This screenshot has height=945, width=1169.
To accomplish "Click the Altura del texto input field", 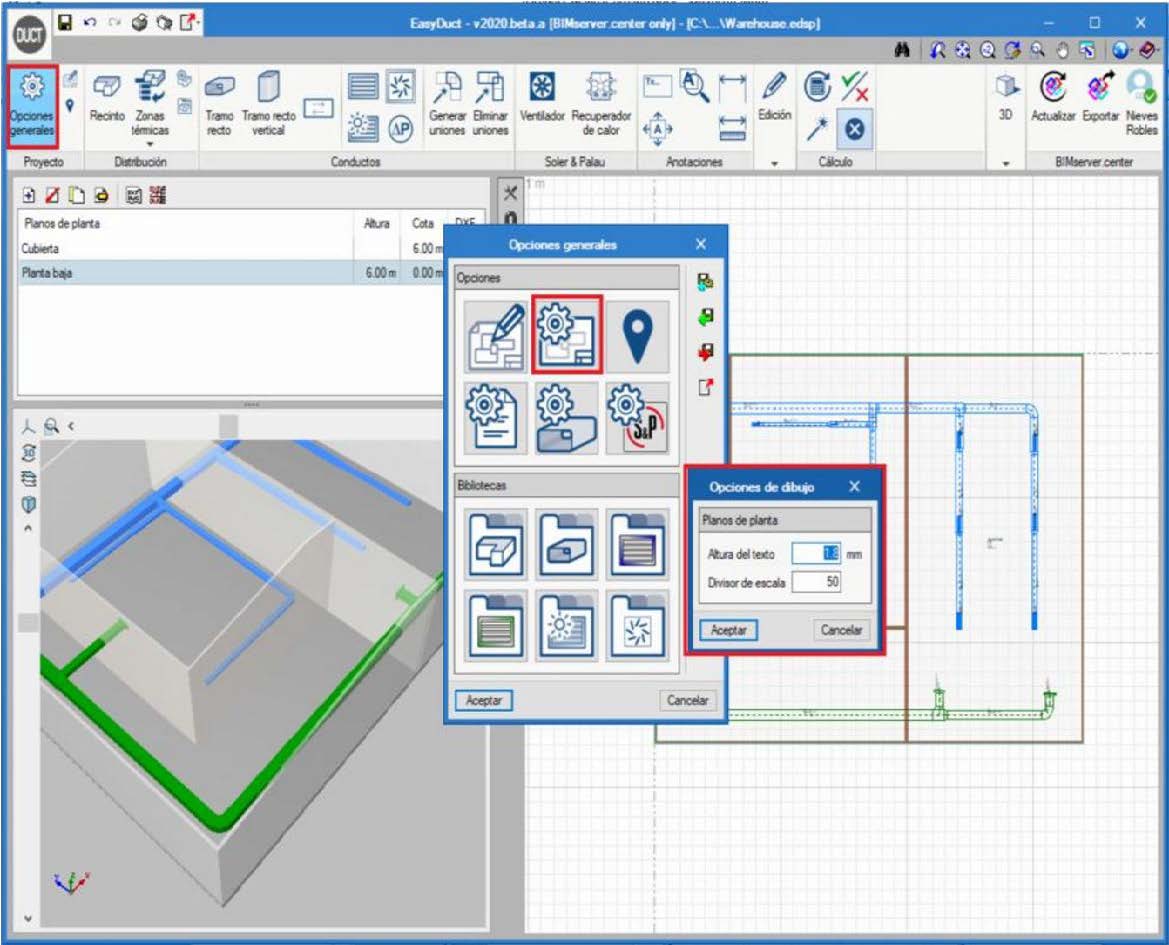I will point(817,554).
